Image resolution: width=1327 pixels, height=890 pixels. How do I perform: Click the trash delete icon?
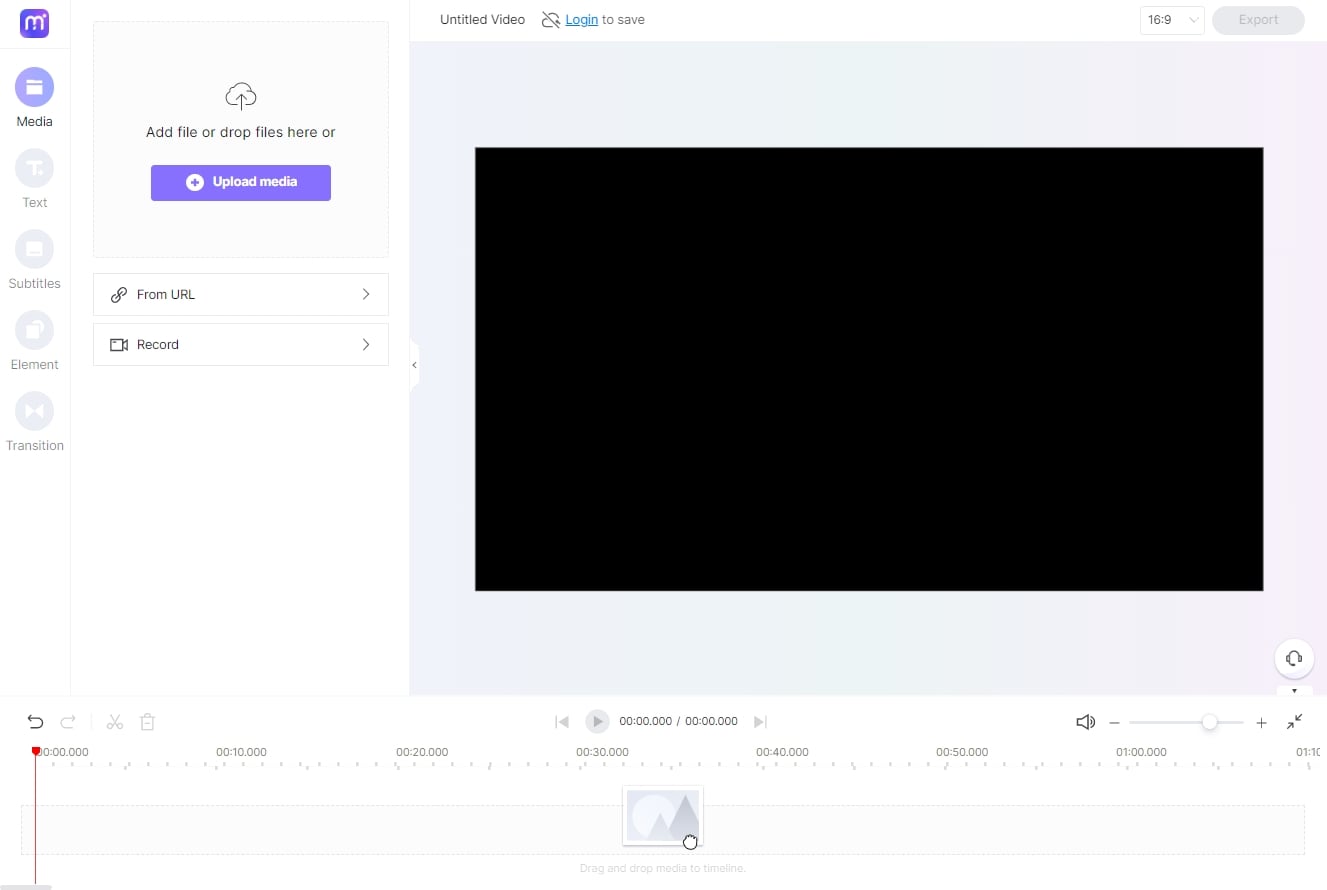[147, 721]
